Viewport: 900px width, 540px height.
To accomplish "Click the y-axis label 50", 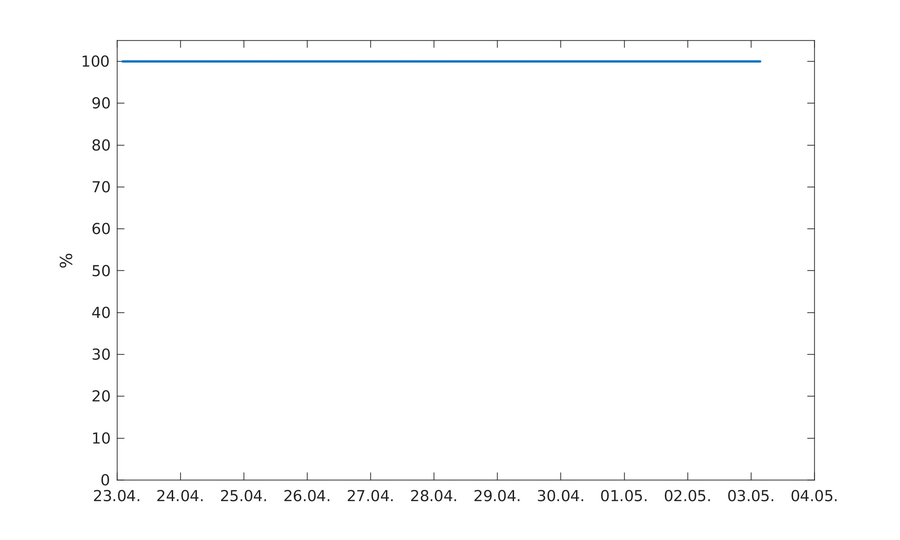I will 100,271.
